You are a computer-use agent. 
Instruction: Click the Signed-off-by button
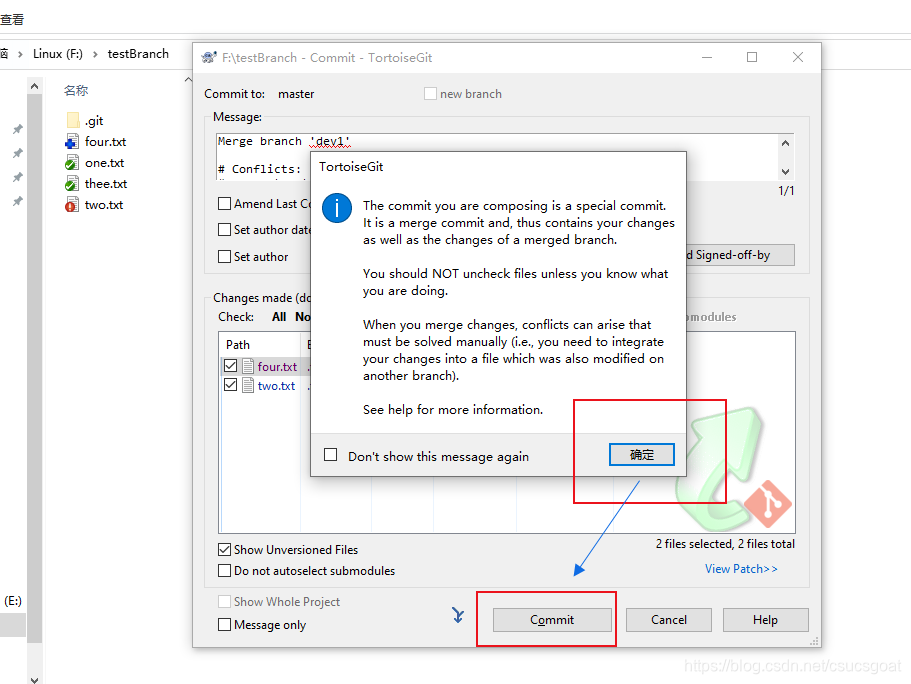pos(740,255)
